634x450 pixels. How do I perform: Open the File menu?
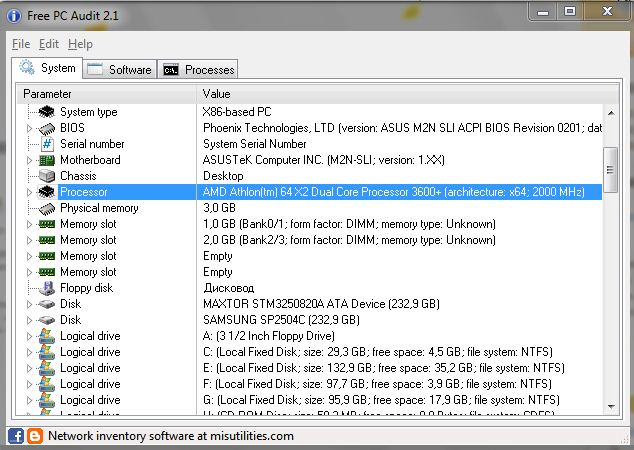pos(21,44)
